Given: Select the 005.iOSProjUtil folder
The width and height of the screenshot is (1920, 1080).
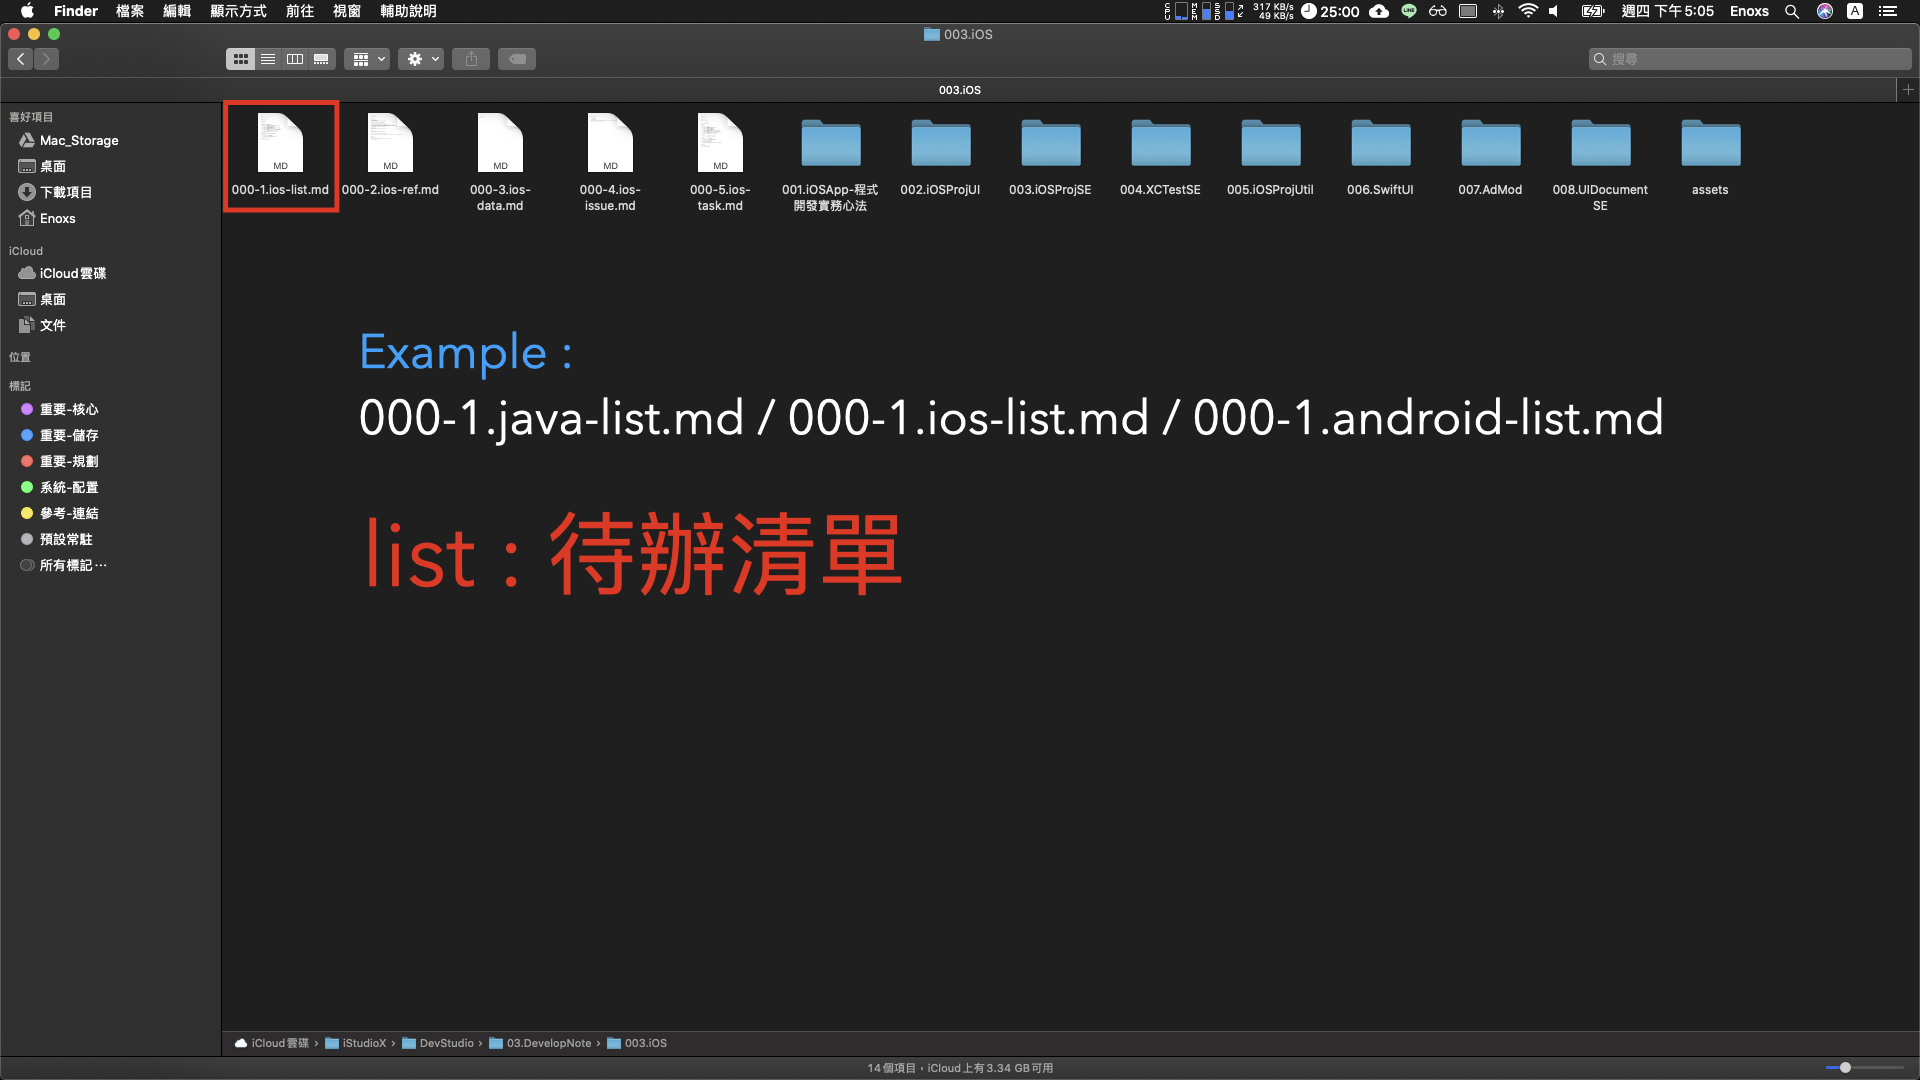Looking at the screenshot, I should click(x=1270, y=157).
